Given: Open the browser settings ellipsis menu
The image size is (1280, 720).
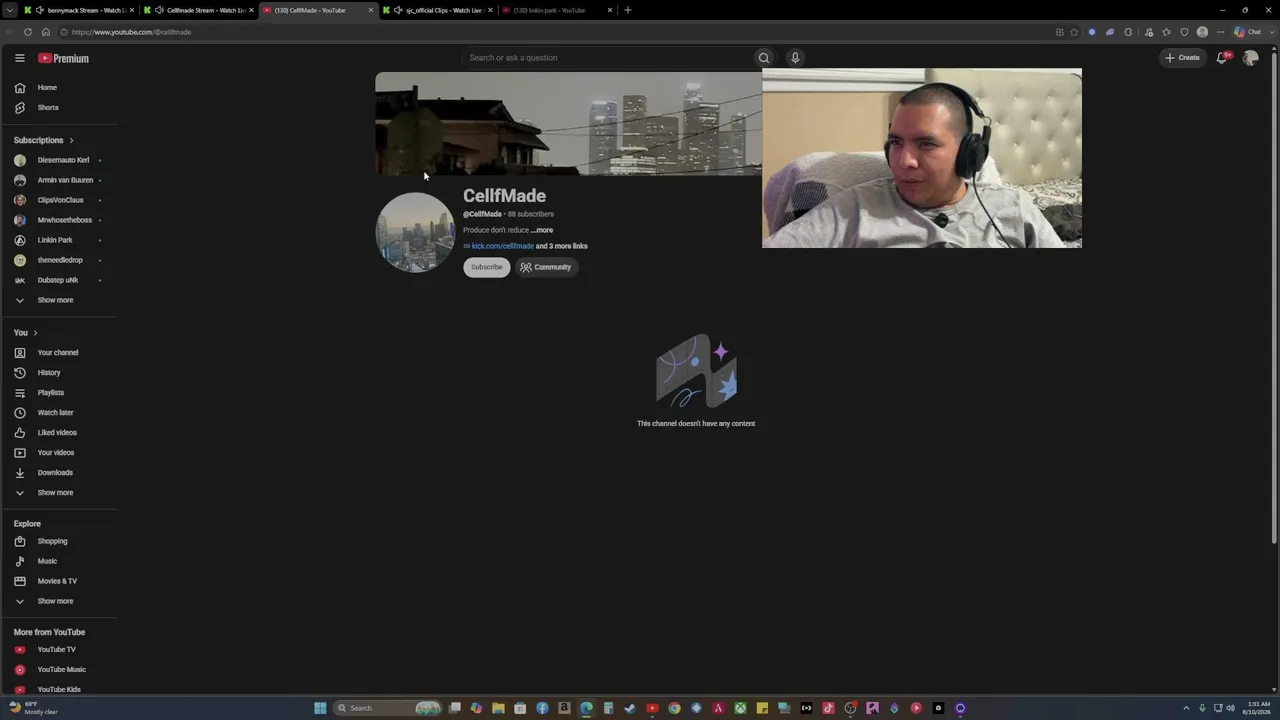Looking at the screenshot, I should pos(1220,32).
